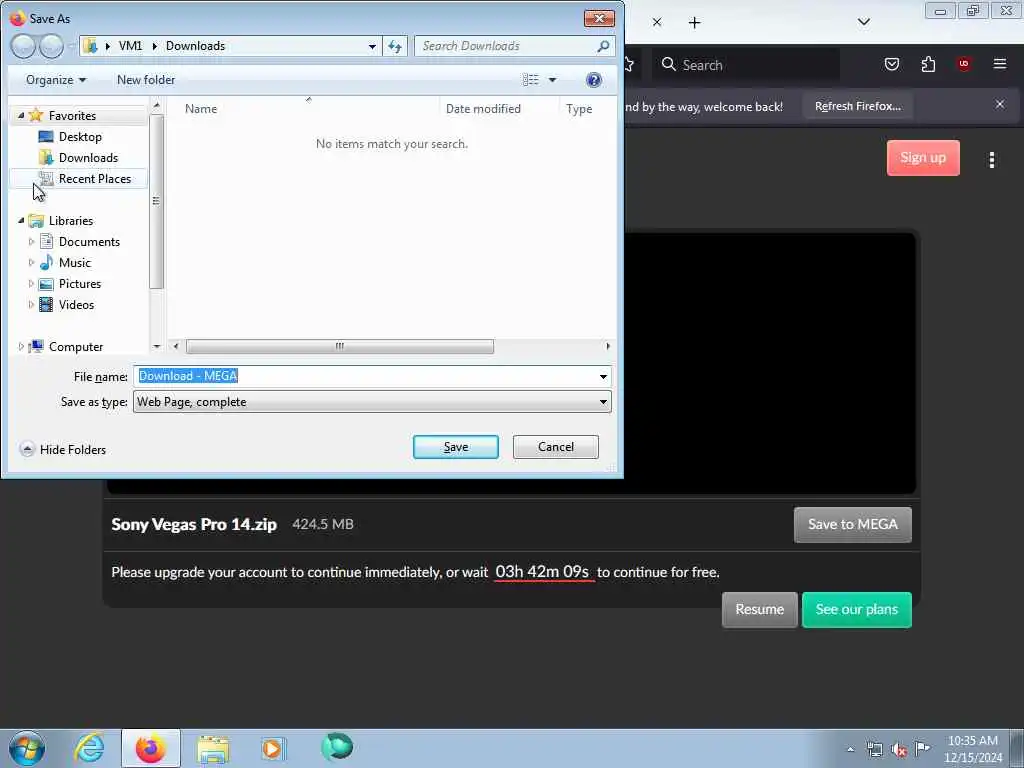Viewport: 1024px width, 768px height.
Task: Launch Internet Explorer from taskbar
Action: tap(89, 748)
